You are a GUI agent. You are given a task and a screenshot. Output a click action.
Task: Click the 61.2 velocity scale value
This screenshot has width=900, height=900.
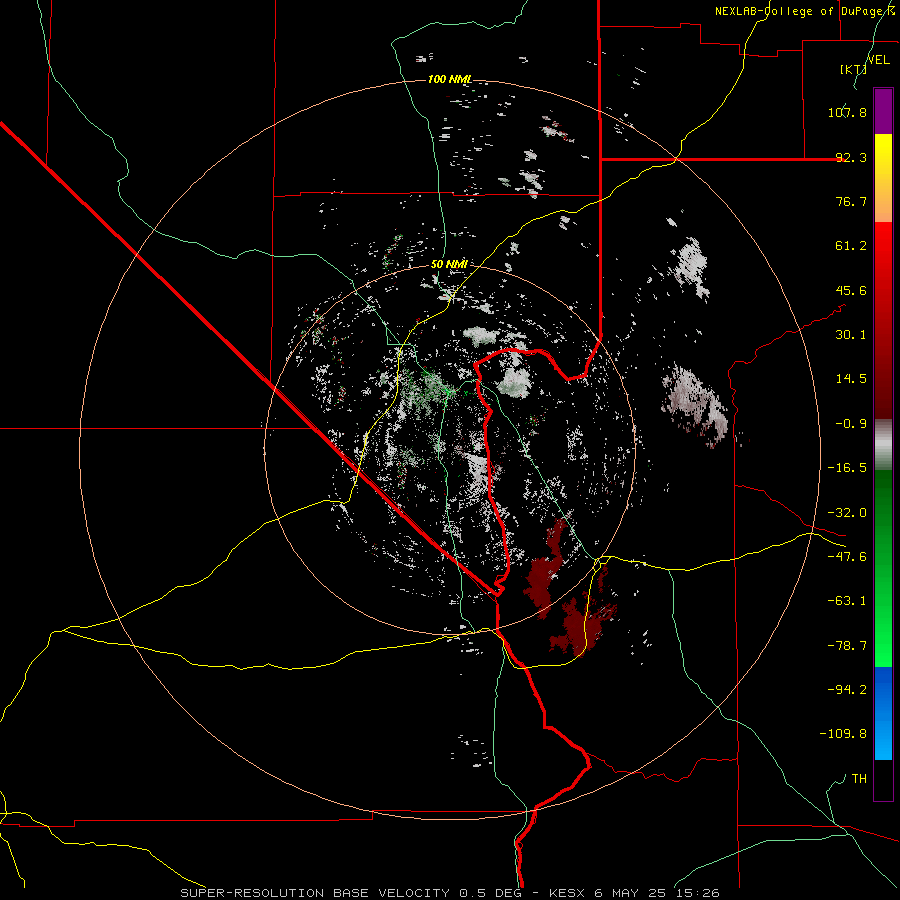(851, 246)
